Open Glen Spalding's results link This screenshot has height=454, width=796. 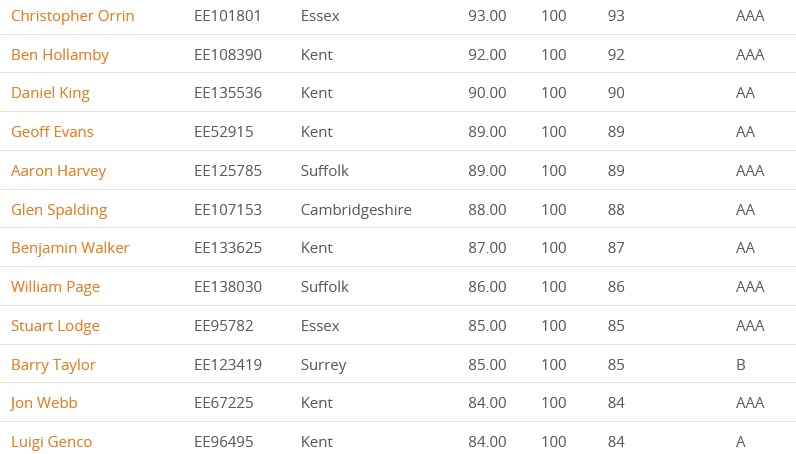pyautogui.click(x=59, y=210)
